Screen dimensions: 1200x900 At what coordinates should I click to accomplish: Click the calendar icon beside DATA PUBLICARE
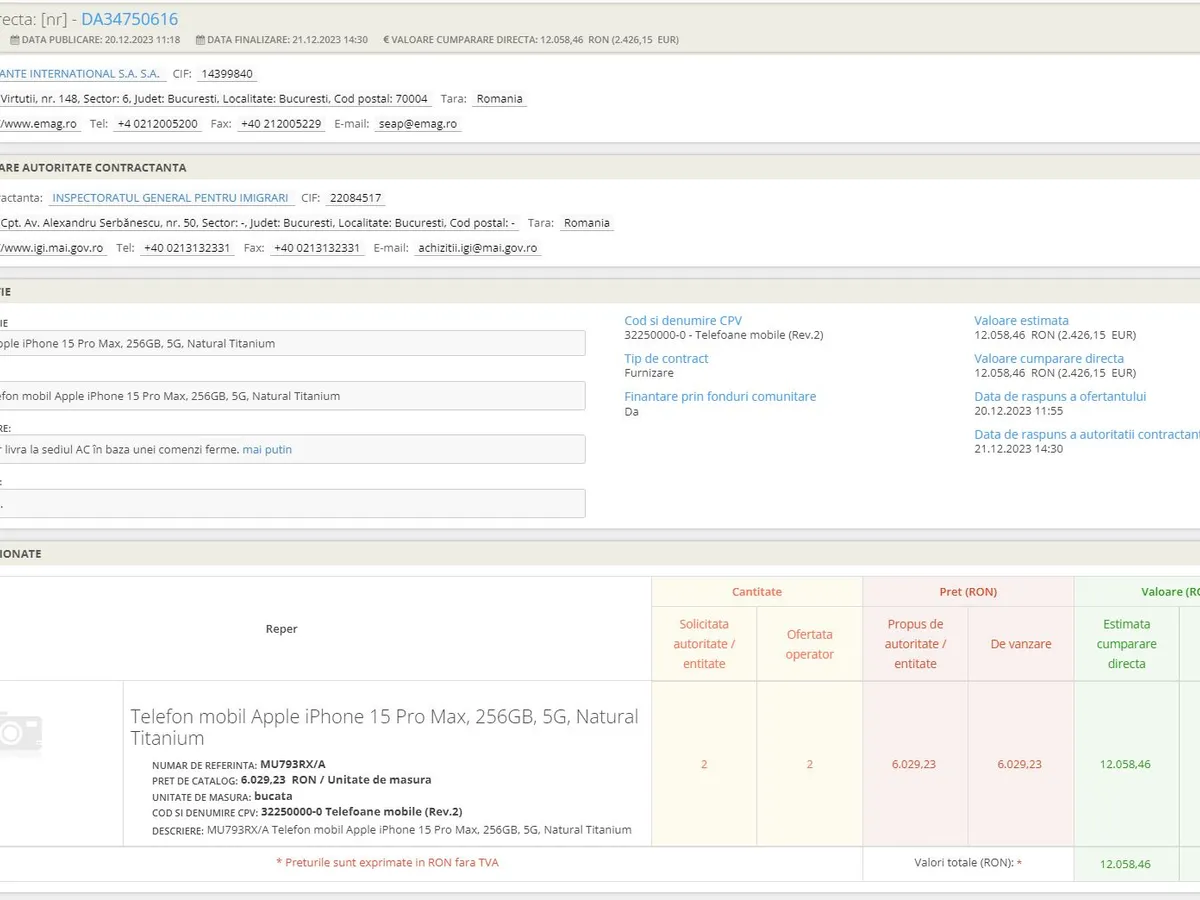[x=15, y=40]
